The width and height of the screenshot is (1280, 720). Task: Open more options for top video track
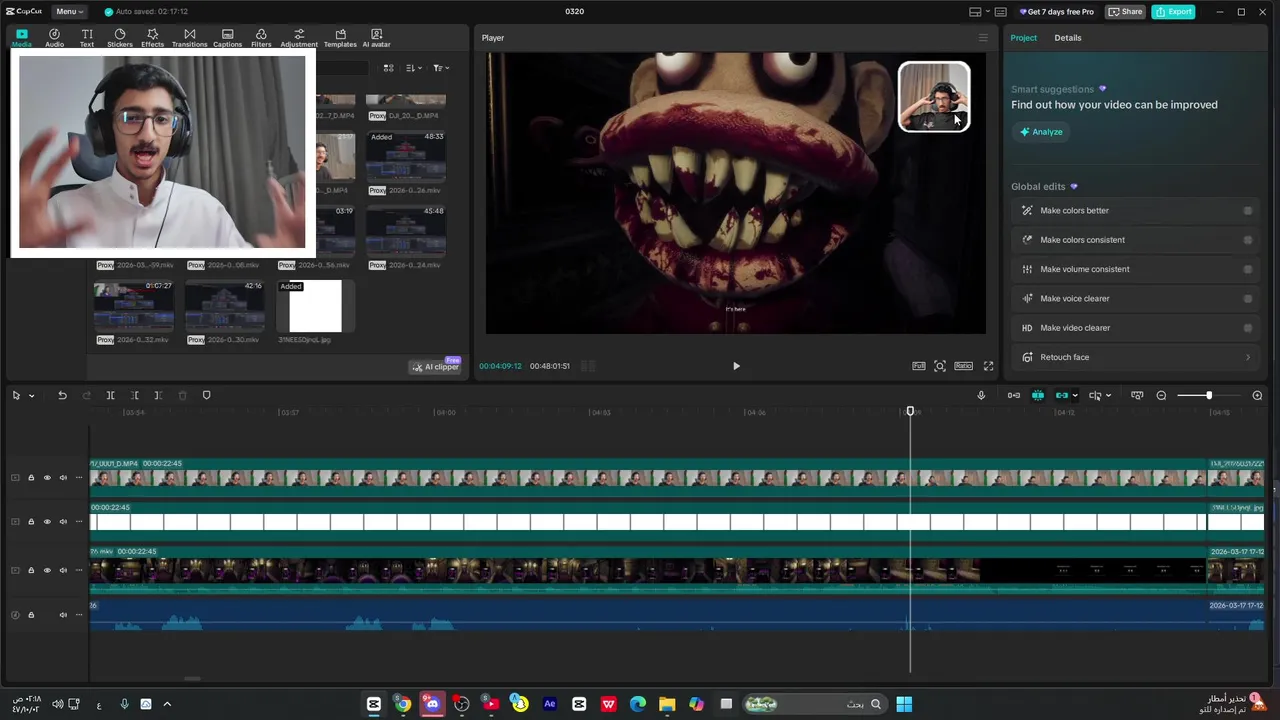click(79, 478)
